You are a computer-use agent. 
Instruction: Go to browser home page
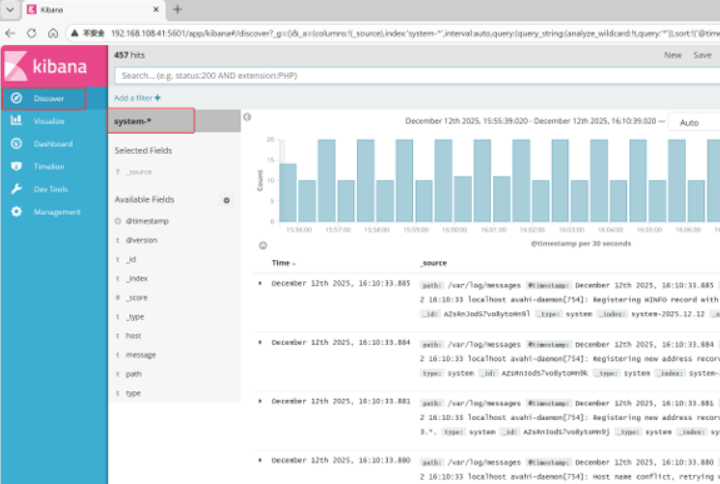[x=53, y=33]
